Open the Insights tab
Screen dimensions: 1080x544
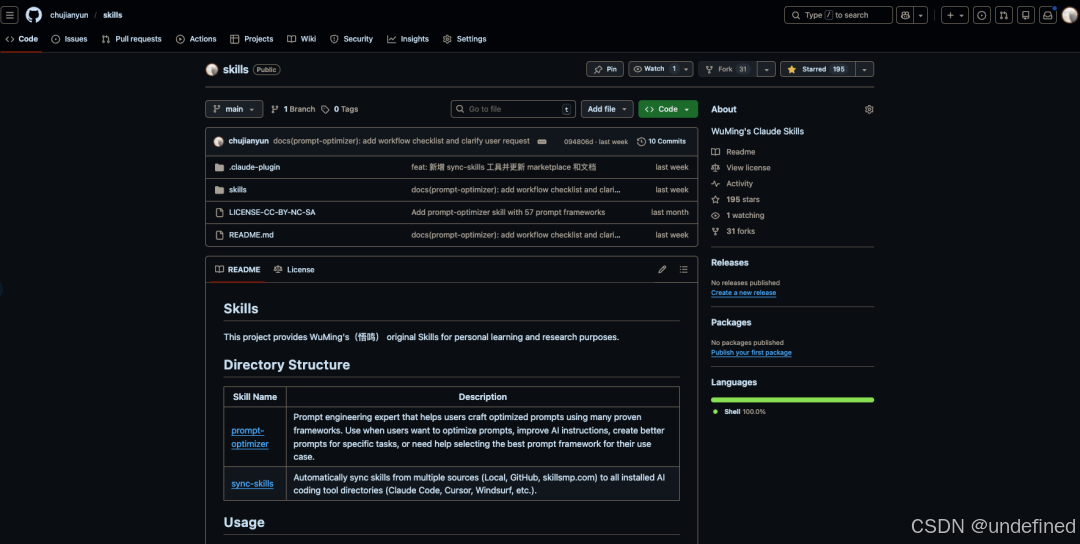(408, 39)
